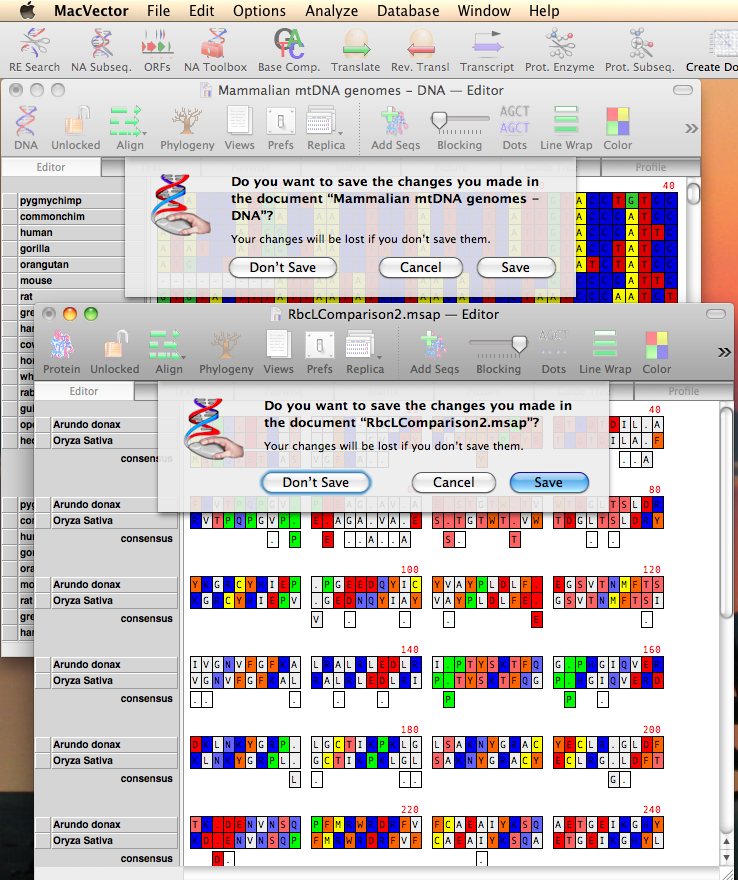The height and width of the screenshot is (880, 738).
Task: Open the Base Comp. tool
Action: (x=289, y=44)
